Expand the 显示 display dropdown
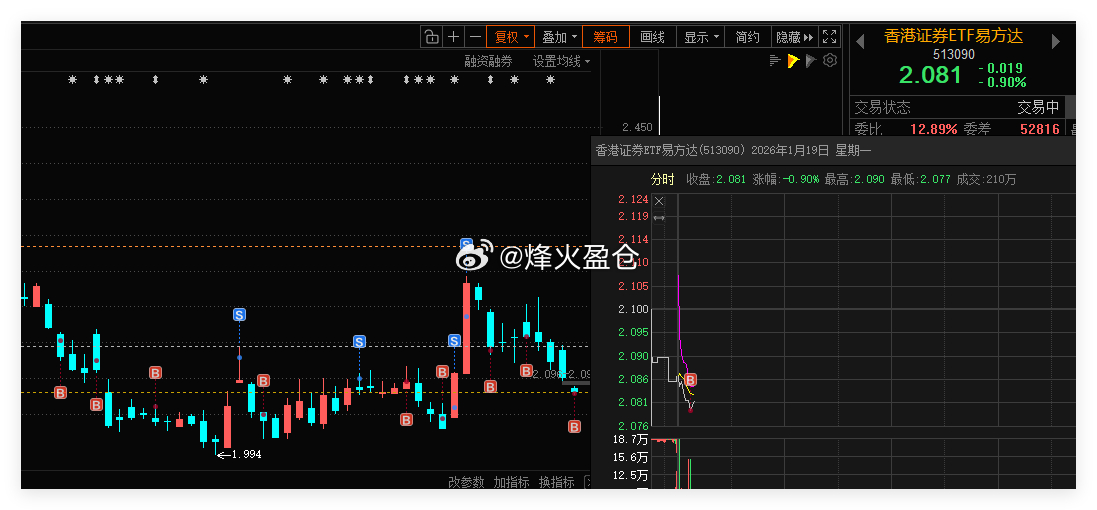Screen dimensions: 1097x510 tap(700, 37)
